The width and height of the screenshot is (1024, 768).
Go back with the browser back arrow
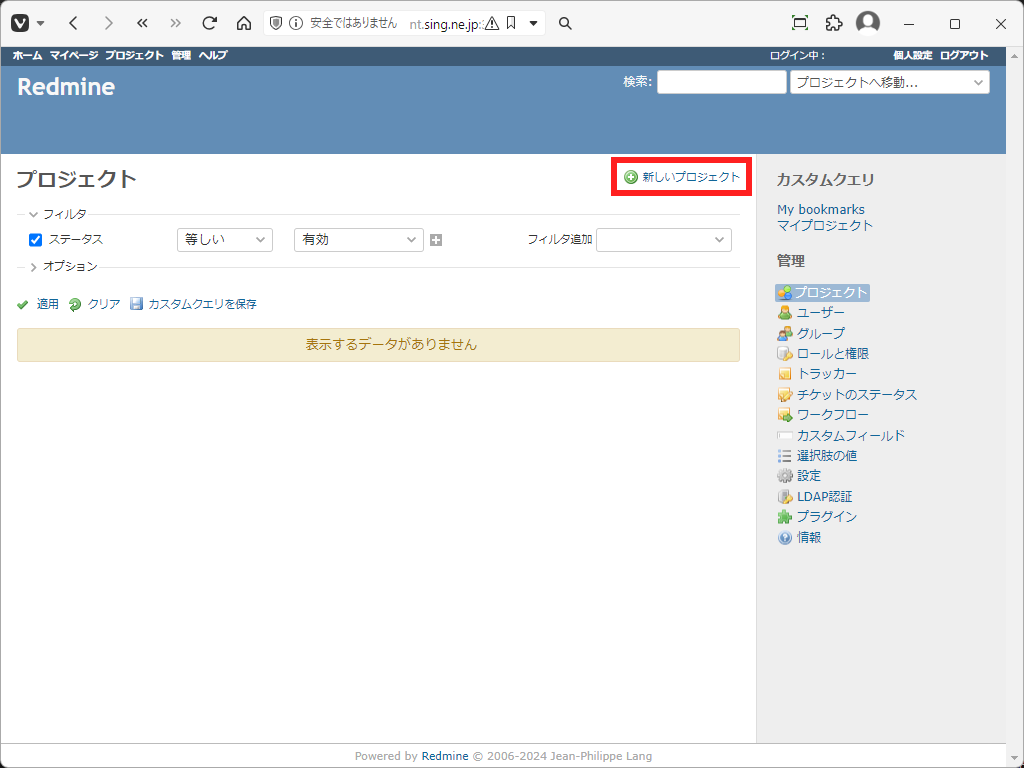(73, 24)
